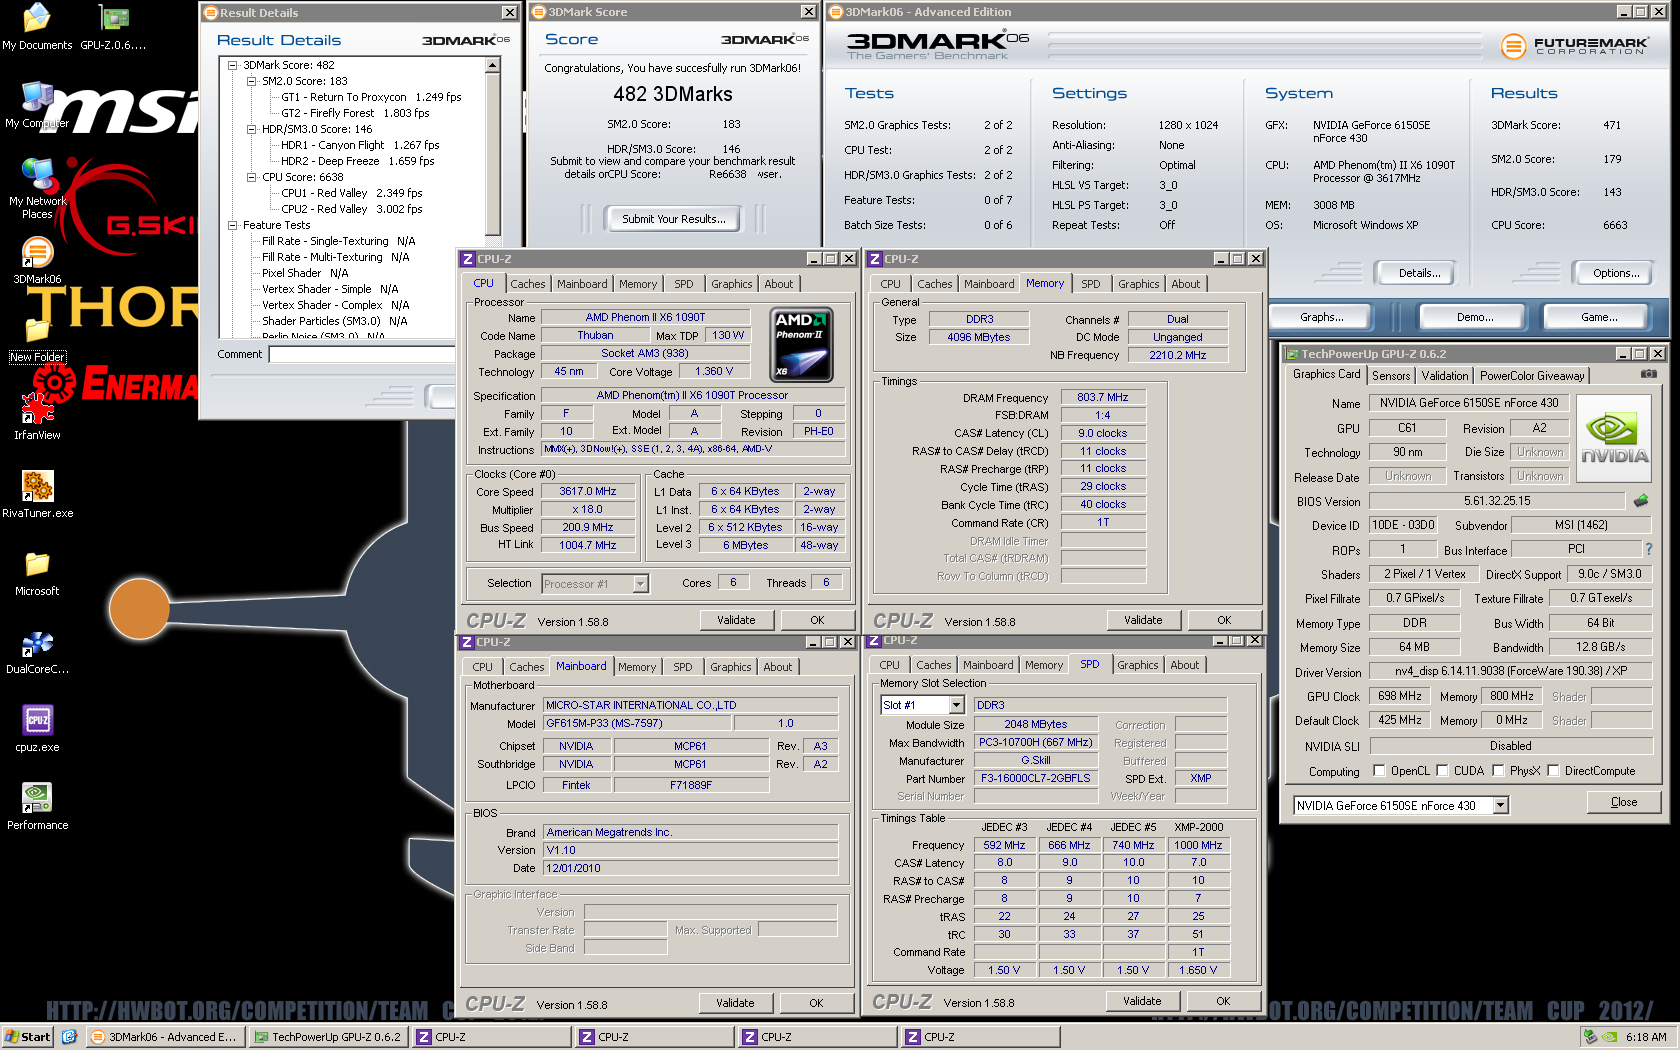Open the Slot #1 dropdown in CPU-Z SPD
Screen dimensions: 1680x1050
coord(956,705)
